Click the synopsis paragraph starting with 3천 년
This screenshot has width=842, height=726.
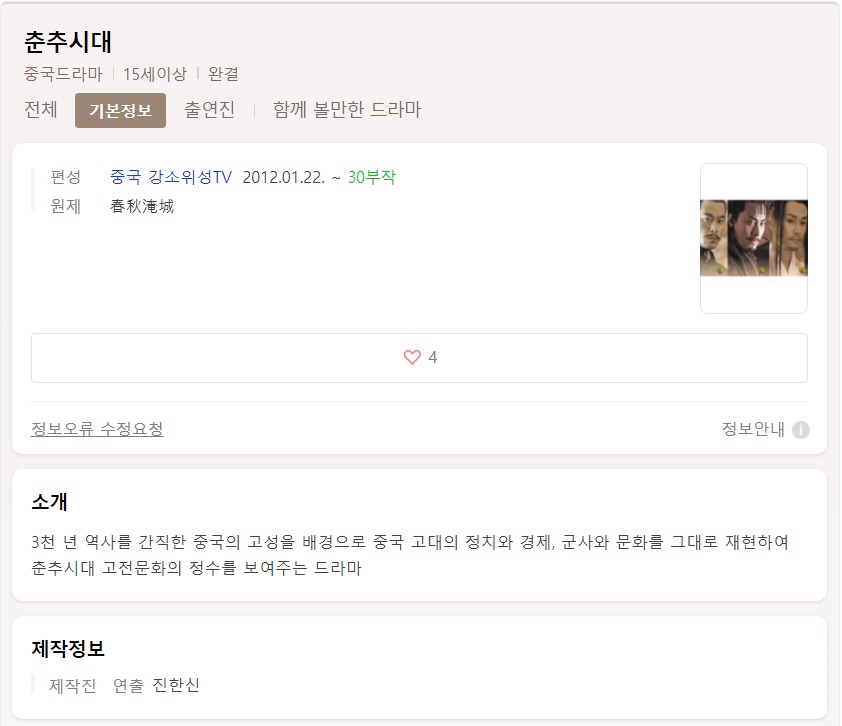(x=410, y=555)
